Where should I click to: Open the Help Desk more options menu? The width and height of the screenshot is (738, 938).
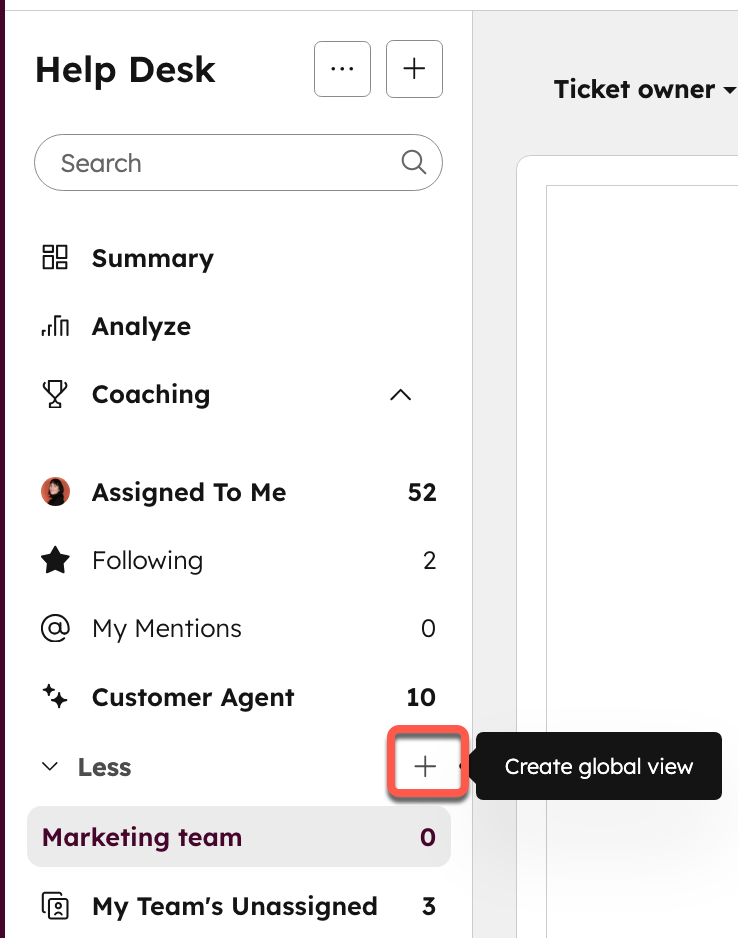pos(342,69)
